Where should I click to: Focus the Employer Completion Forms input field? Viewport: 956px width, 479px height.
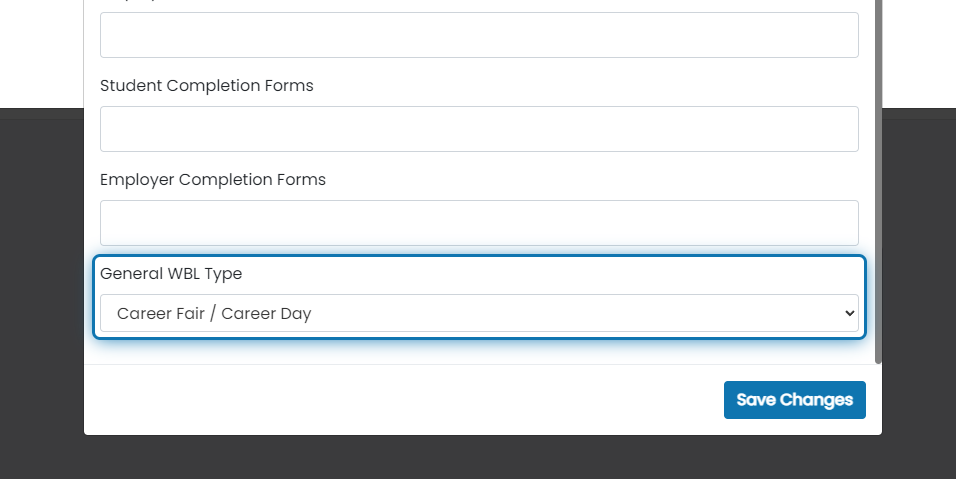(479, 223)
